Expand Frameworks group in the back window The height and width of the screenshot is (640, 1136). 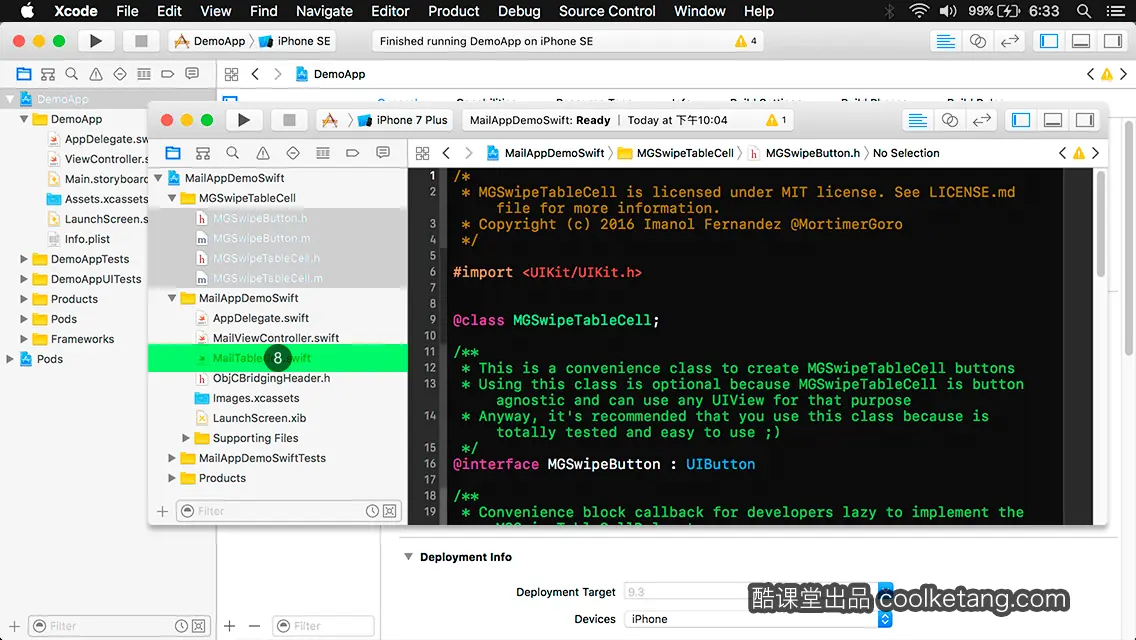coord(23,339)
